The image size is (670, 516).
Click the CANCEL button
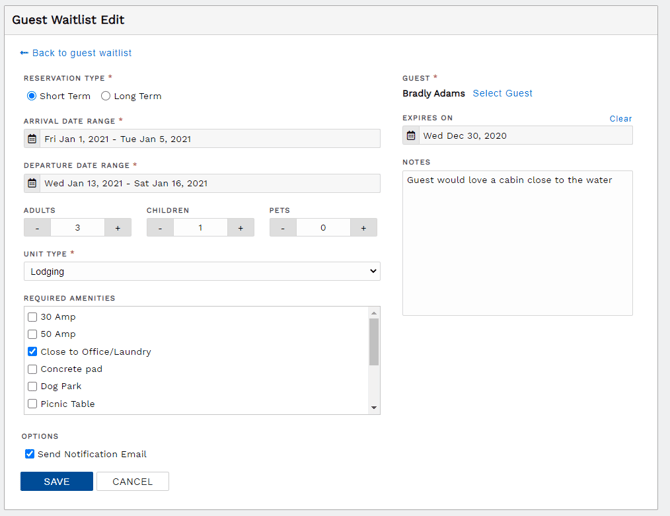coord(132,481)
